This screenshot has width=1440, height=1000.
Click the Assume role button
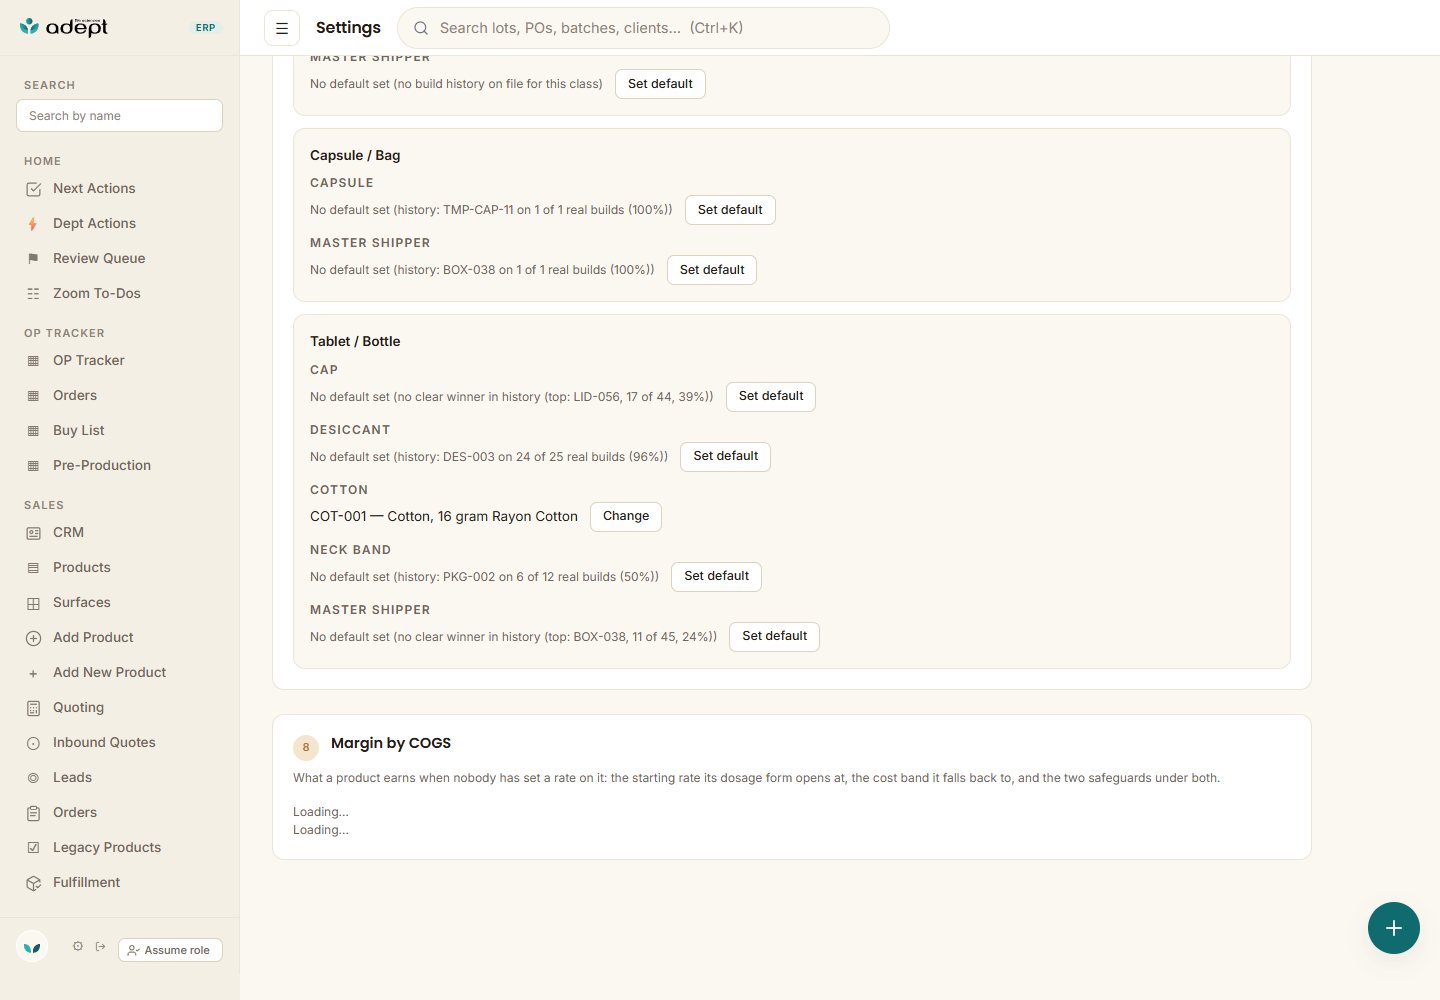pyautogui.click(x=170, y=950)
